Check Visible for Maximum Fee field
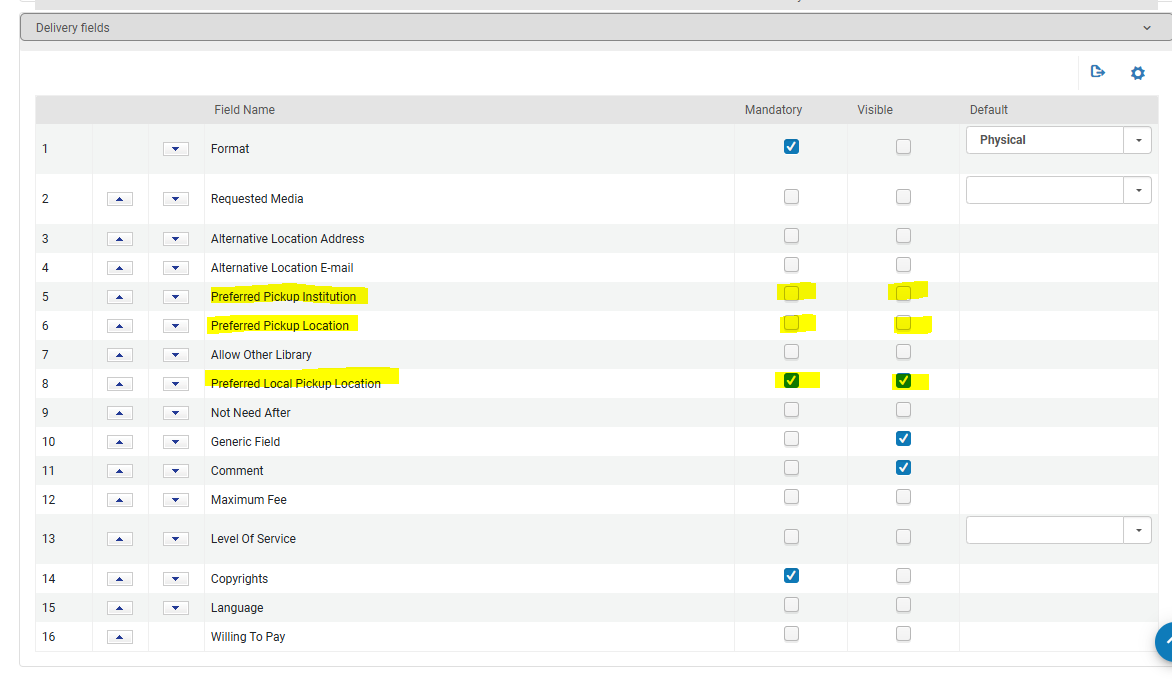1172x682 pixels. 903,497
